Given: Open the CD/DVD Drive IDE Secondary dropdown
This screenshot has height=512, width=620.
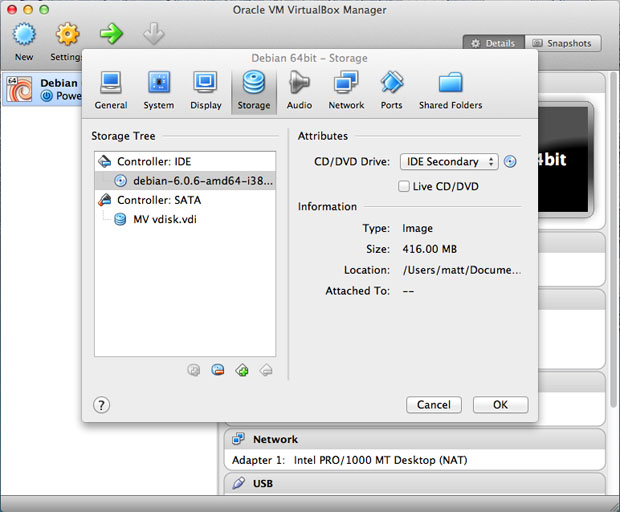Looking at the screenshot, I should [x=449, y=162].
